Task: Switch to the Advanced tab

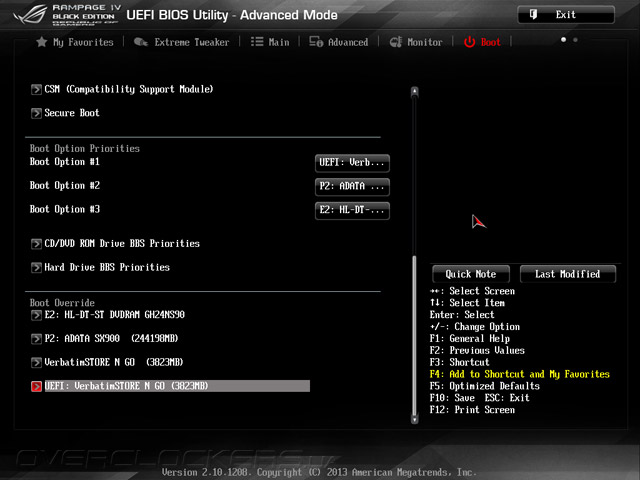Action: [x=338, y=42]
